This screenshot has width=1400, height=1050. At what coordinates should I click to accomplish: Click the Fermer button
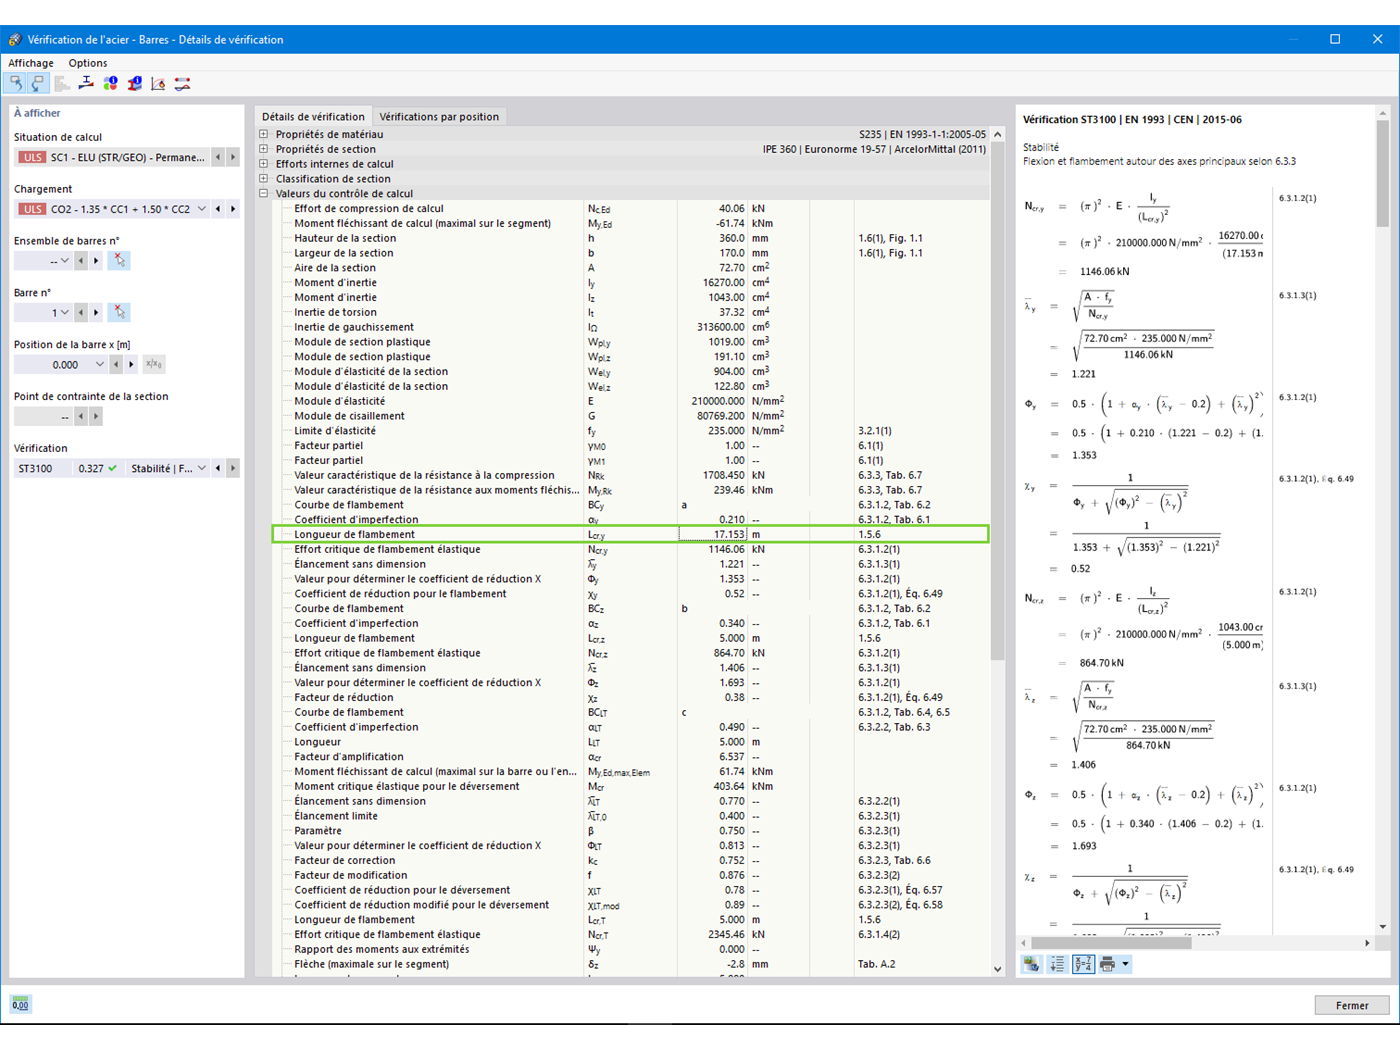(x=1352, y=1006)
